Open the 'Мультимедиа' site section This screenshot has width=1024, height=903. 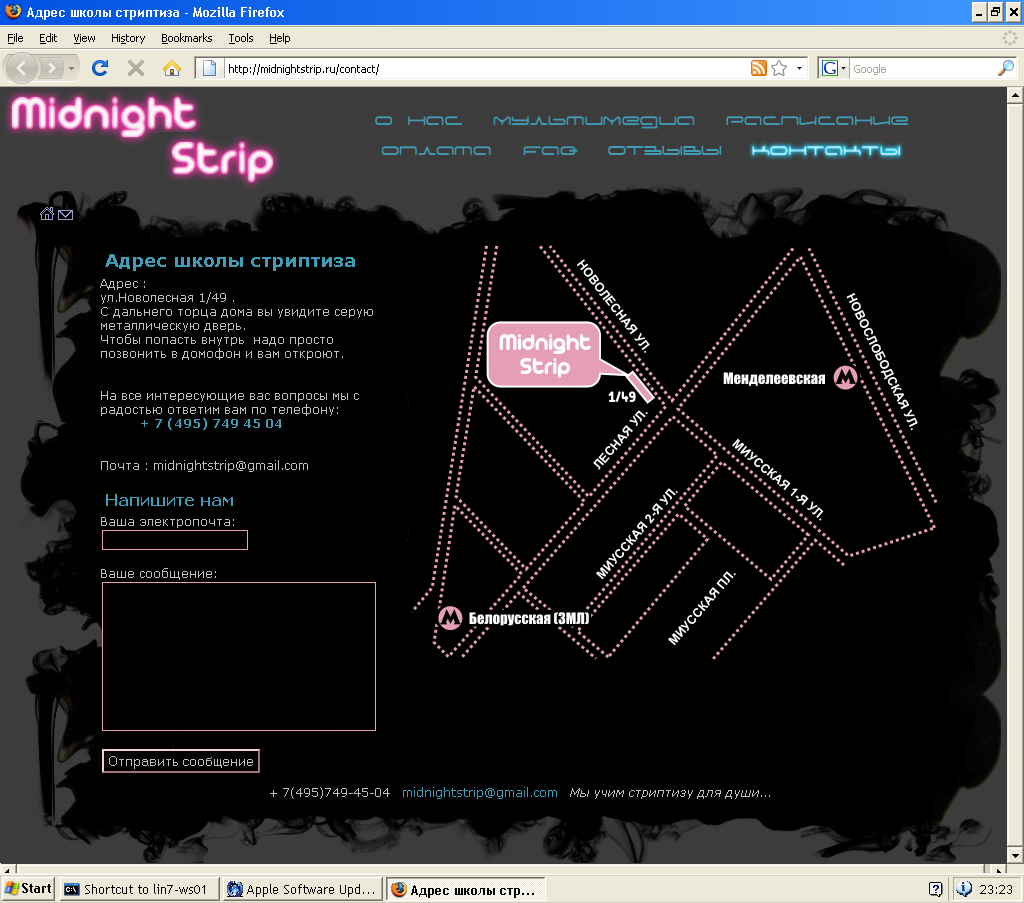pos(594,120)
